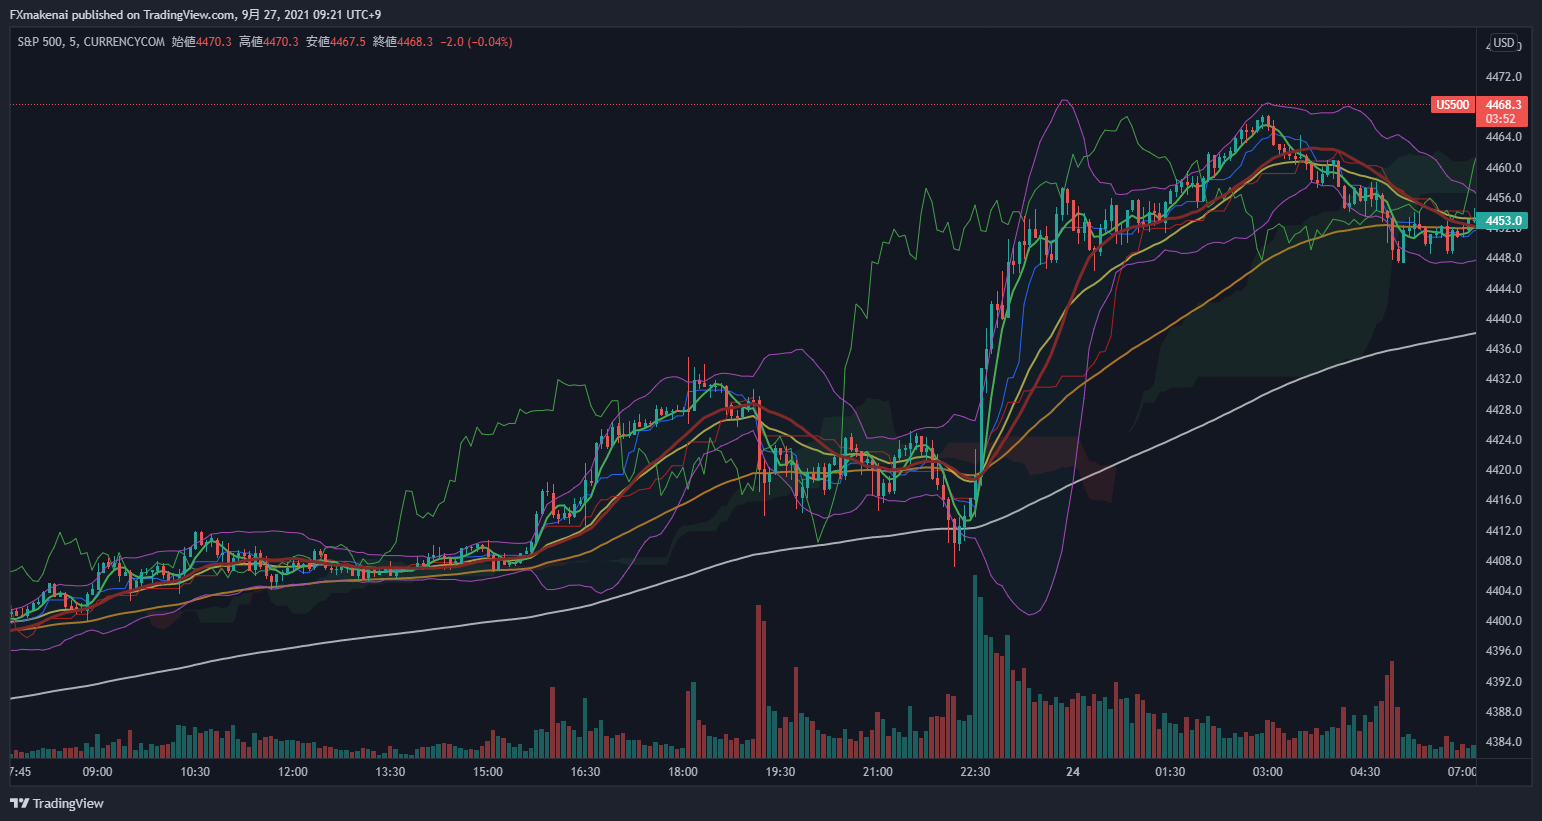Click the FXmakenai published header text
1542x821 pixels.
pos(195,15)
